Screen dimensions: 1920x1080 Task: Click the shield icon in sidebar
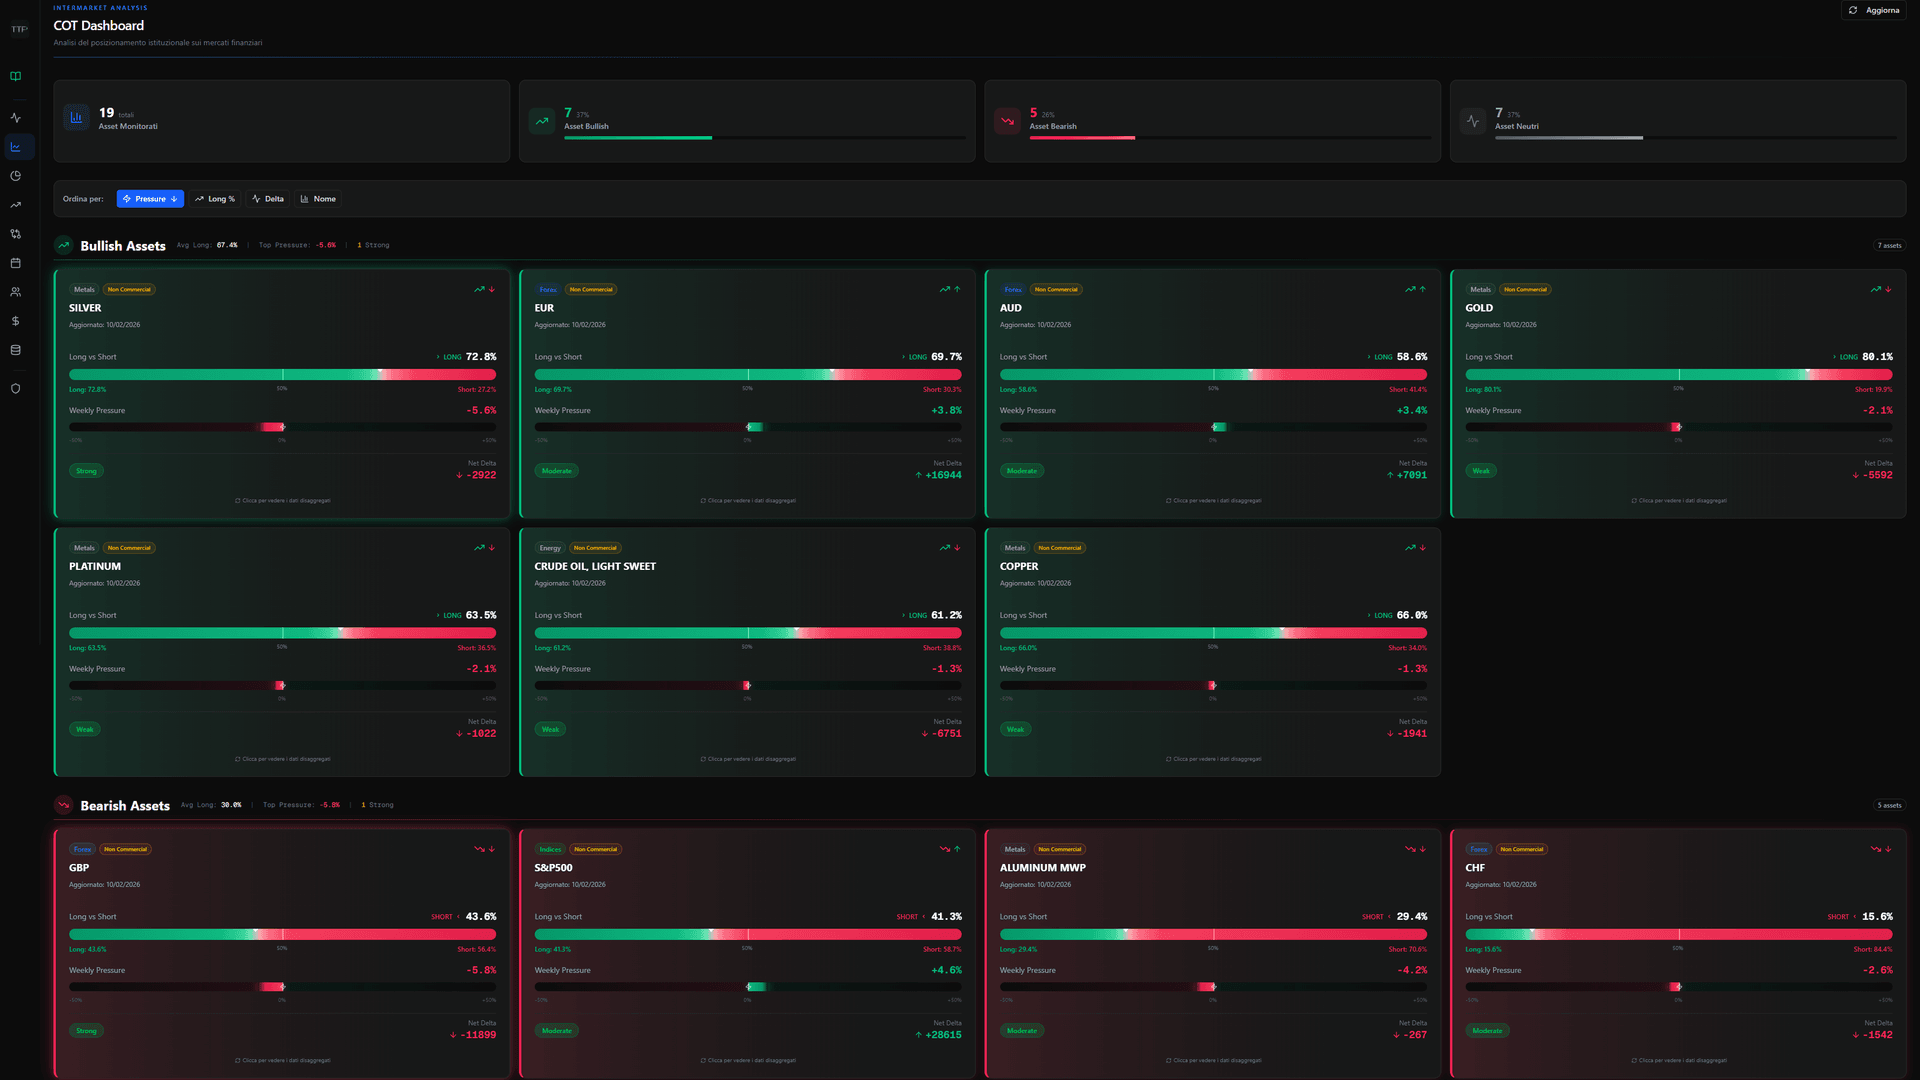coord(15,389)
